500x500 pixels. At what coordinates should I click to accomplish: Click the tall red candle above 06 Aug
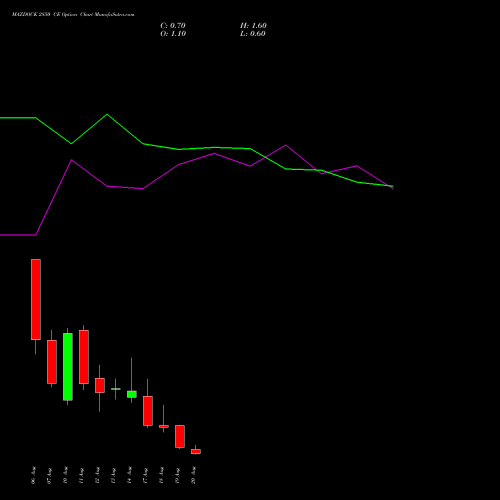point(36,299)
